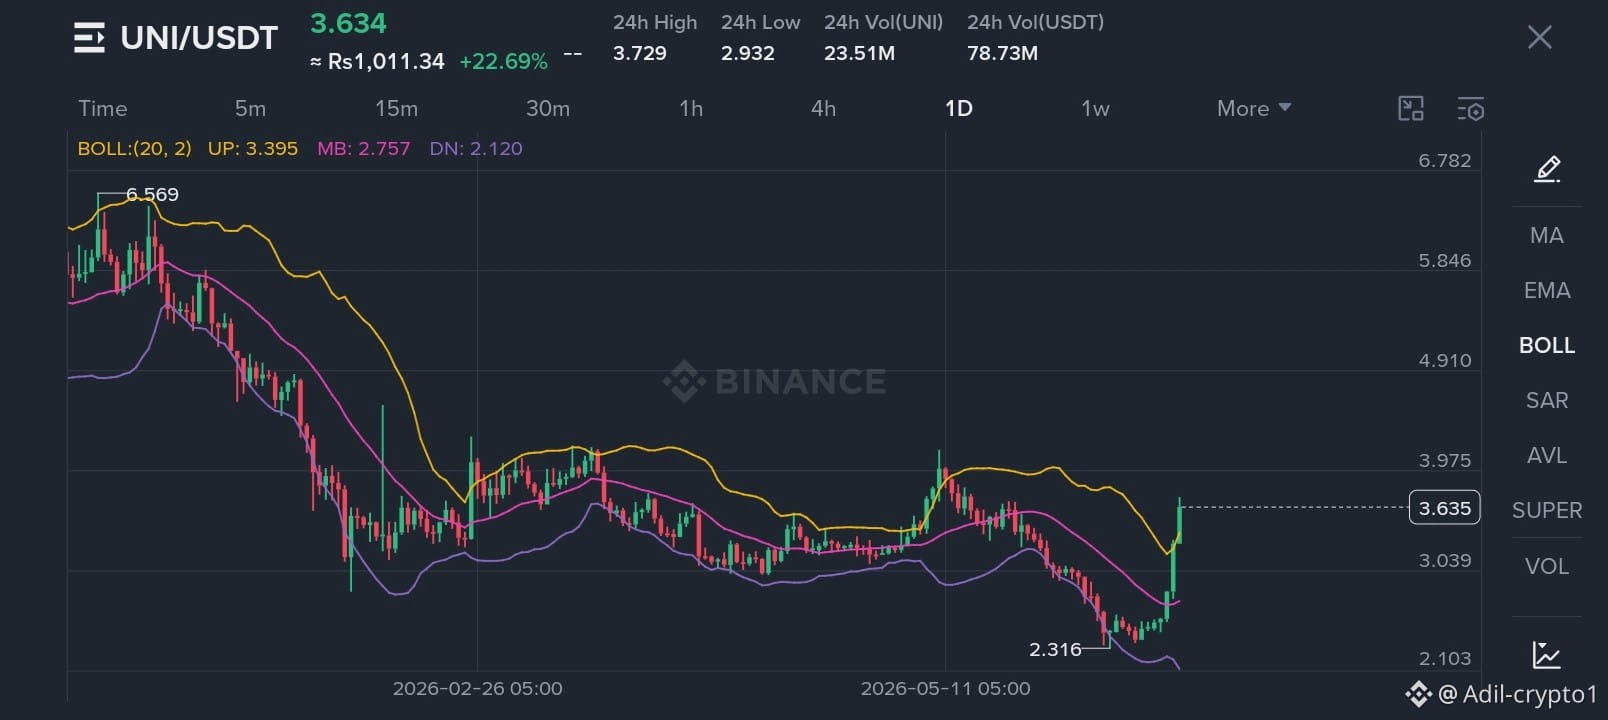Click the 24h Vol(UNI) value 23.51M

859,53
